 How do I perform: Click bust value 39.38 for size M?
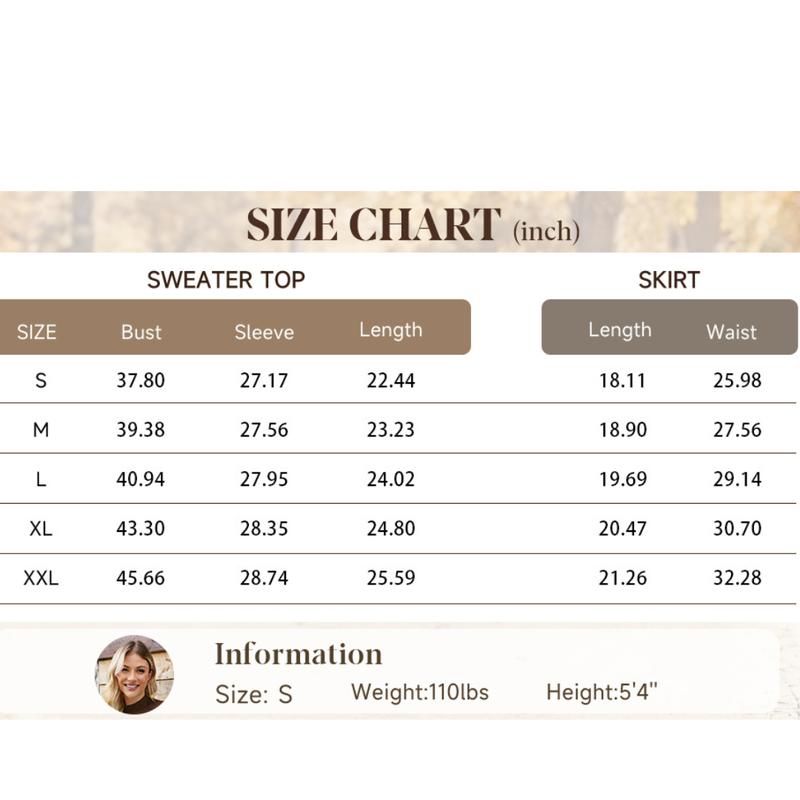(141, 430)
